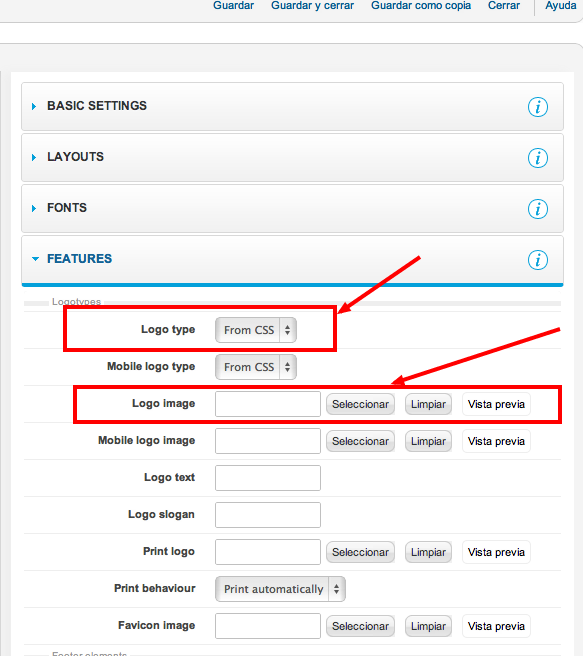This screenshot has height=656, width=583.
Task: Click Guardar y cerrar
Action: pyautogui.click(x=312, y=5)
